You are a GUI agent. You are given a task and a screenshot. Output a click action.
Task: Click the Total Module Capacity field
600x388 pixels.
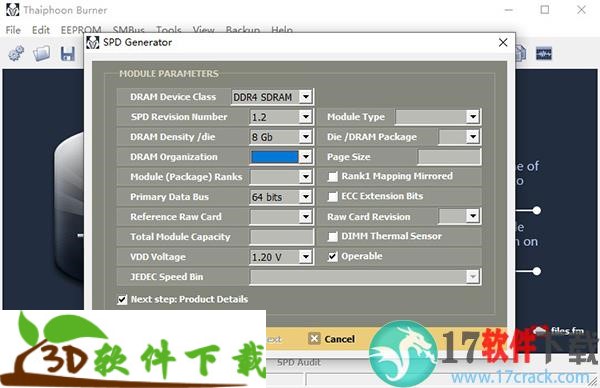pos(281,237)
